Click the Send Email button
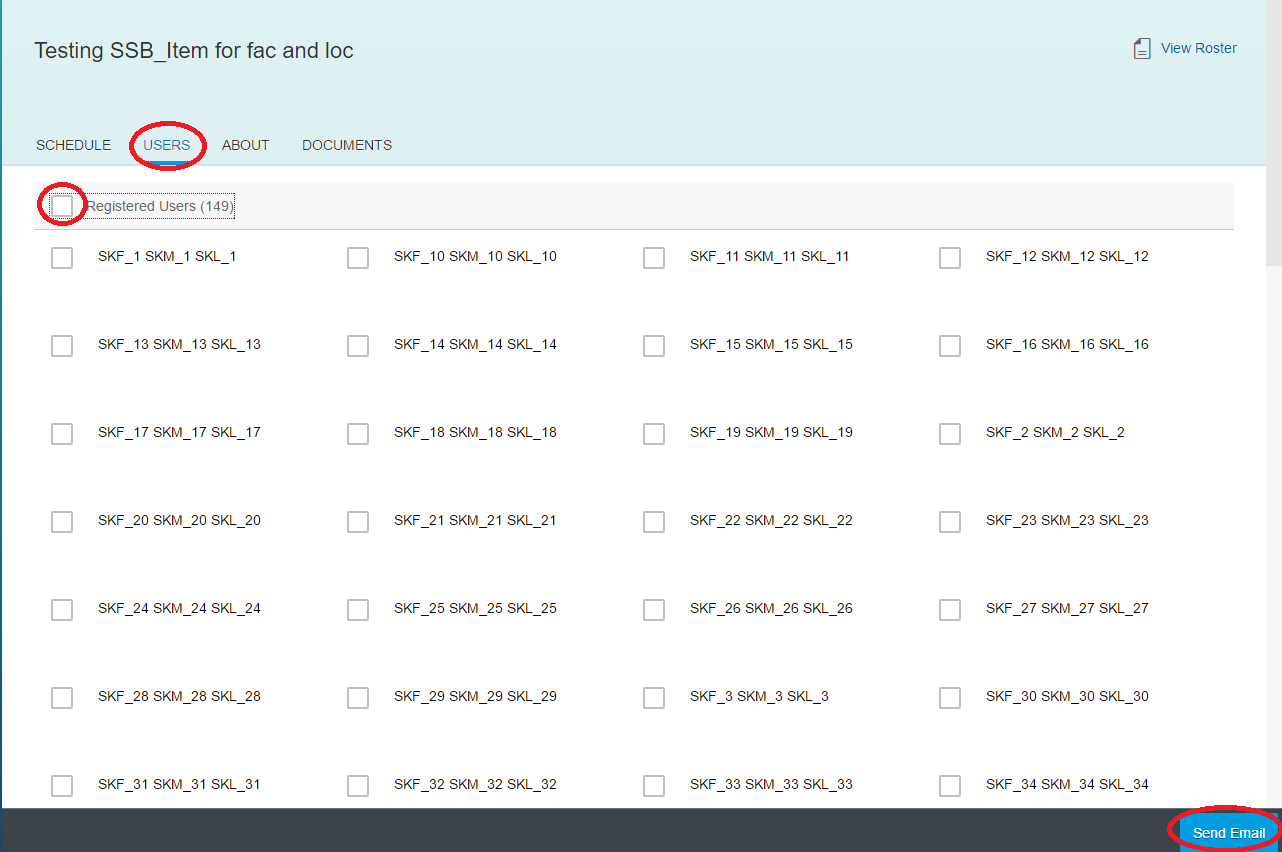1282x852 pixels. [1228, 833]
